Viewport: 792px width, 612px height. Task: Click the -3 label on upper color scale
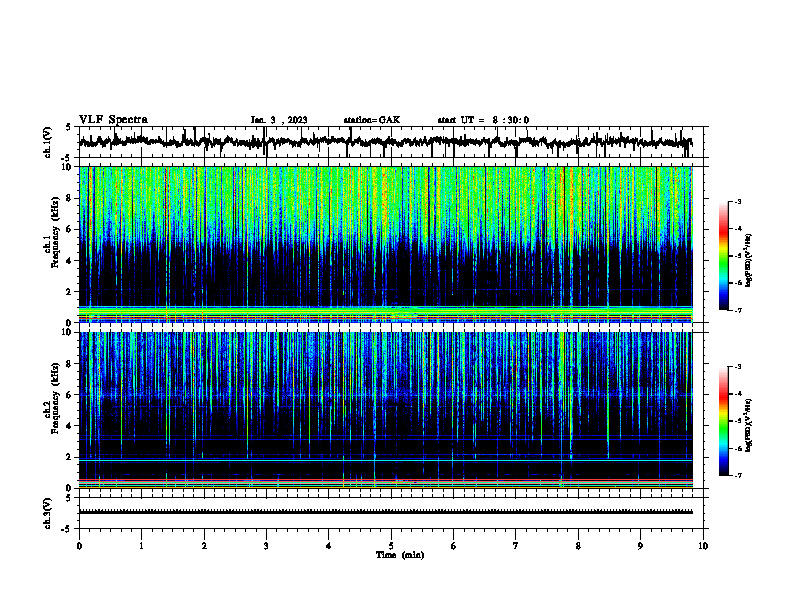pos(738,202)
